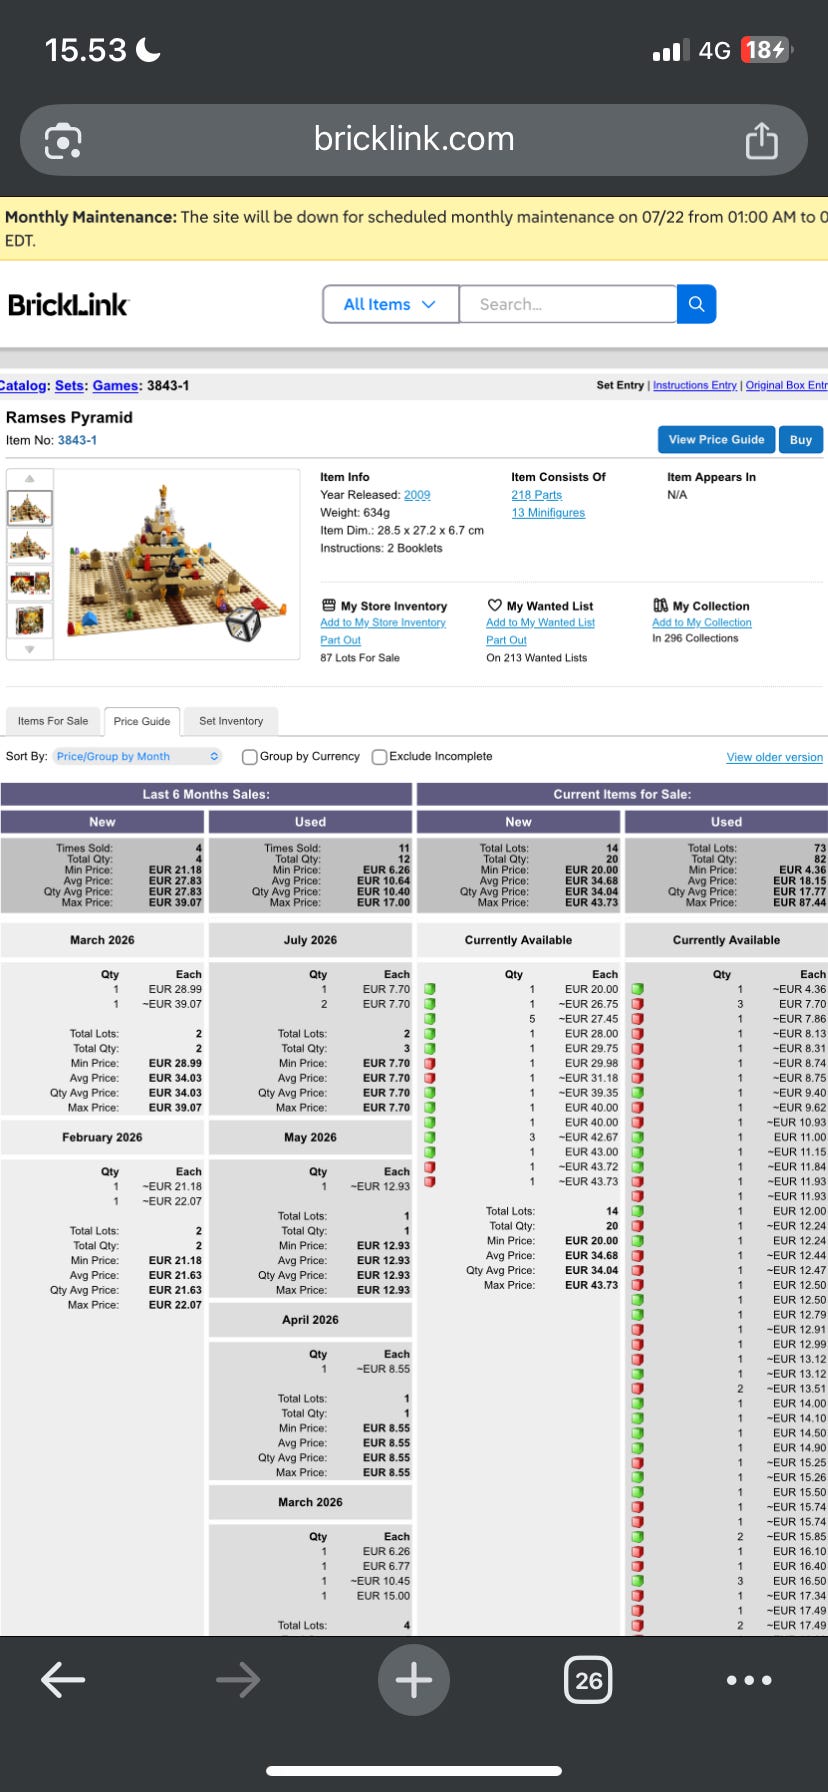
Task: Open the Sets breadcrumb link
Action: pos(70,385)
